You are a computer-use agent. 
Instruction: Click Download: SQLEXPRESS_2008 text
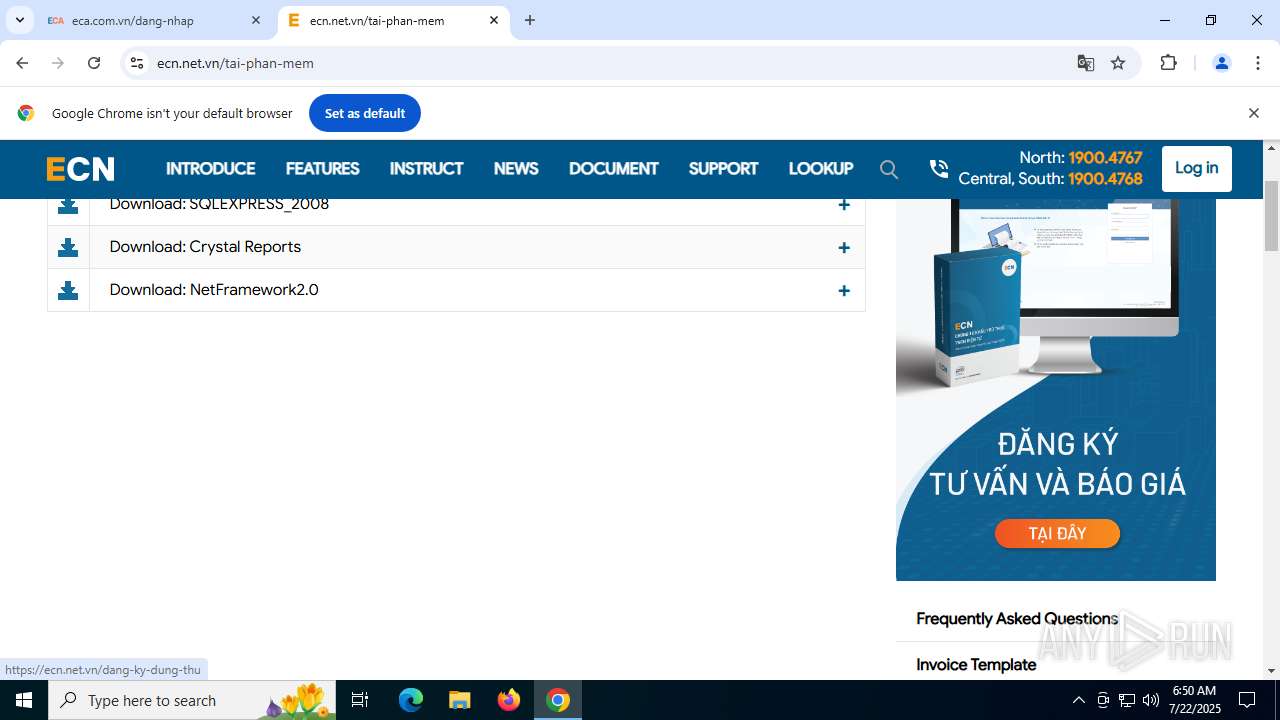click(x=219, y=205)
